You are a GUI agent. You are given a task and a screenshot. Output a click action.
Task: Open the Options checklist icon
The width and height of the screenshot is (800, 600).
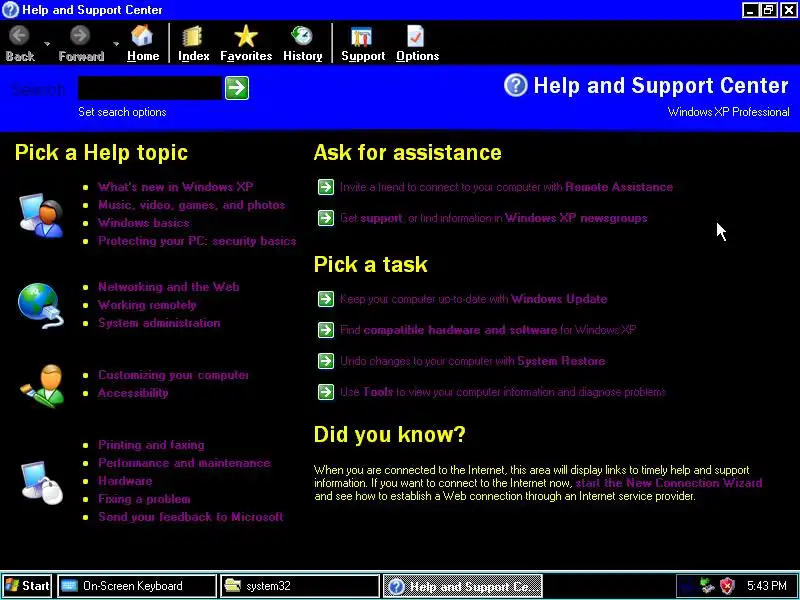tap(415, 36)
